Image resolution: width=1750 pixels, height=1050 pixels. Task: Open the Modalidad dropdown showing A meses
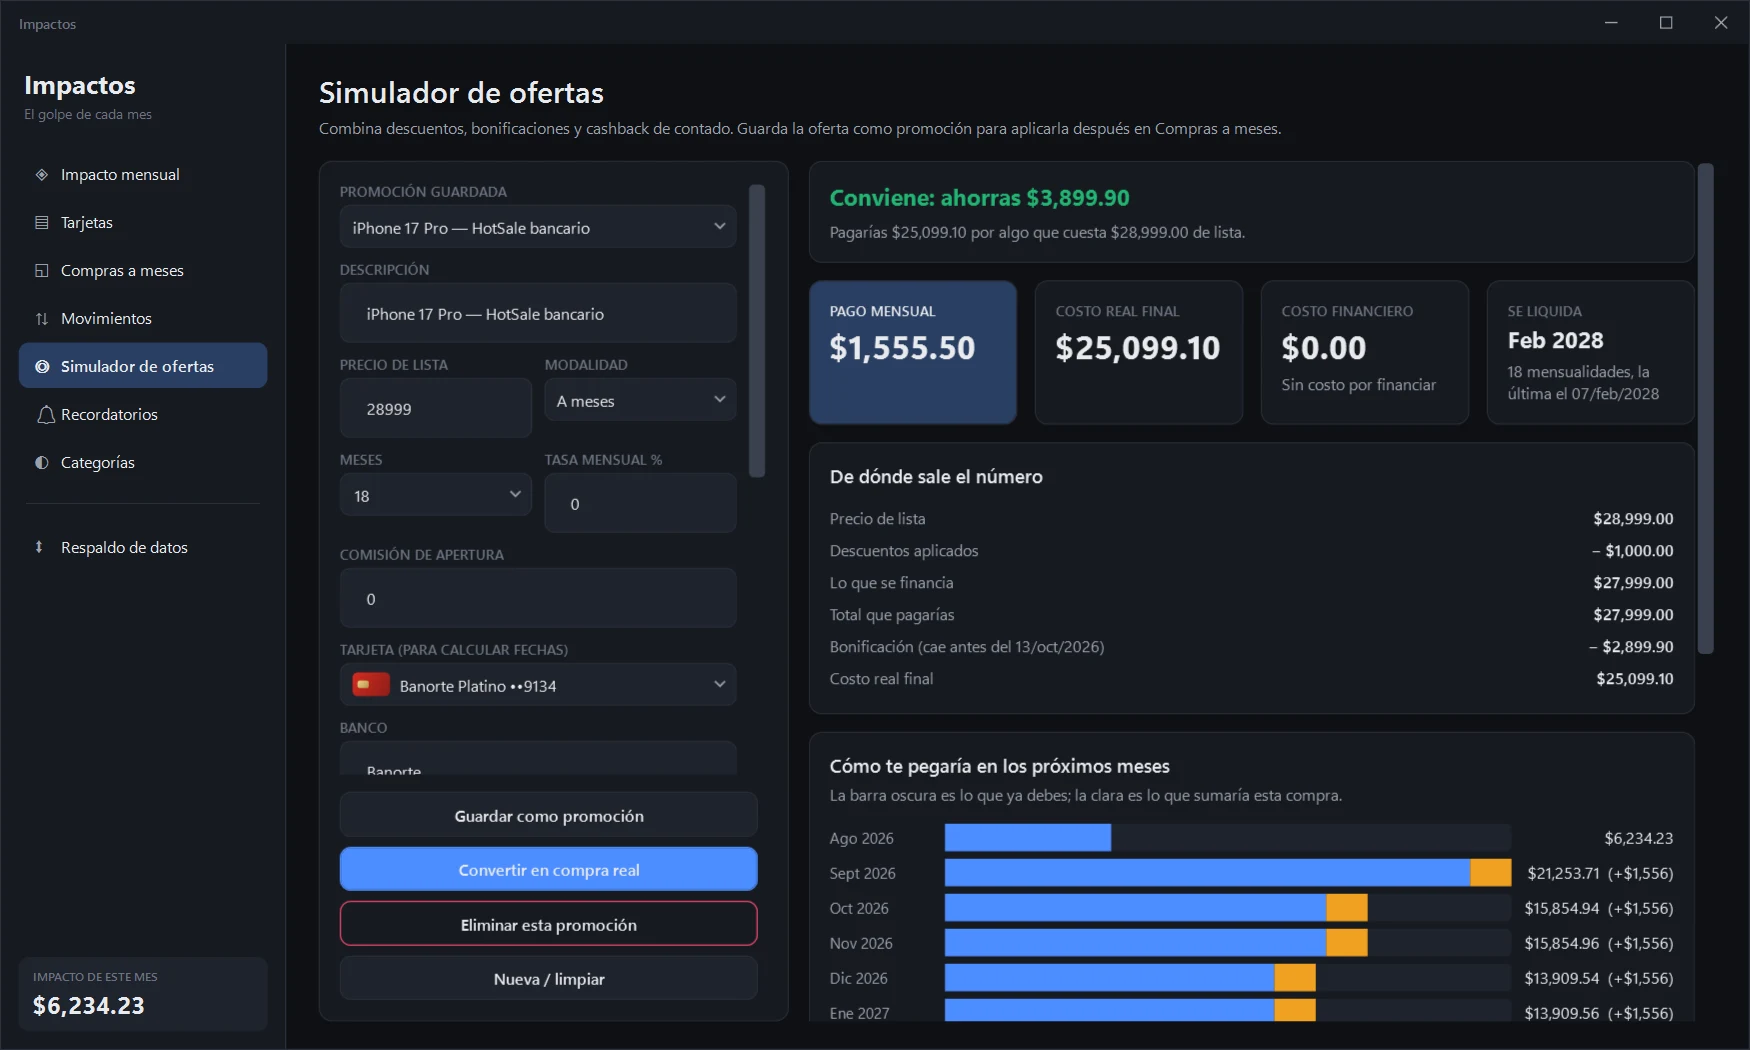[640, 400]
